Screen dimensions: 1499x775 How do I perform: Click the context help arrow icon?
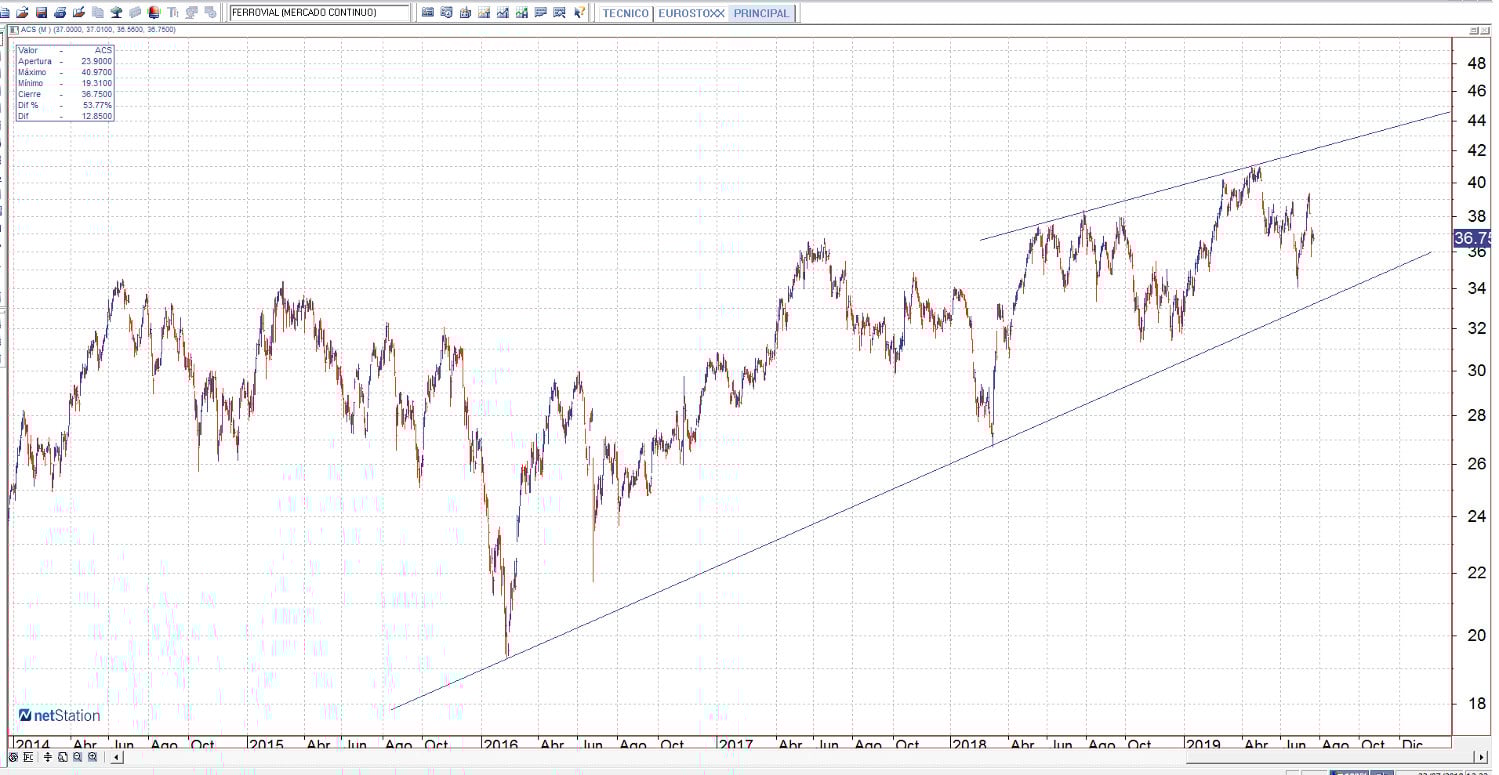tap(580, 13)
